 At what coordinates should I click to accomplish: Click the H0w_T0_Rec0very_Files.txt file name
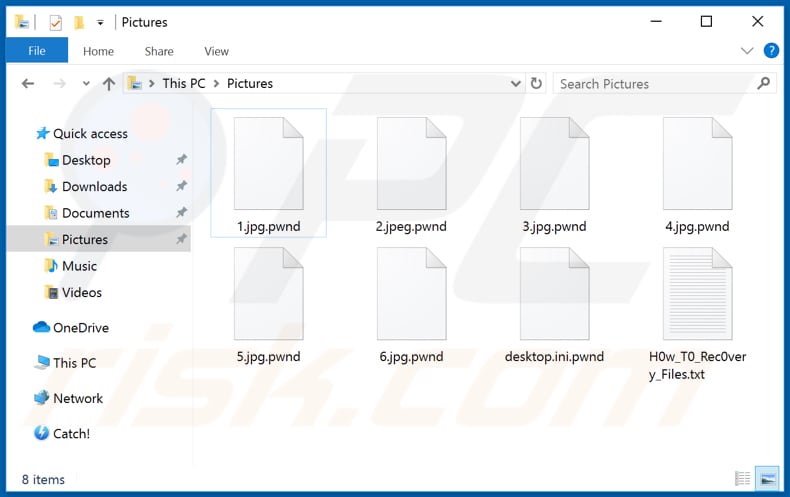(697, 365)
